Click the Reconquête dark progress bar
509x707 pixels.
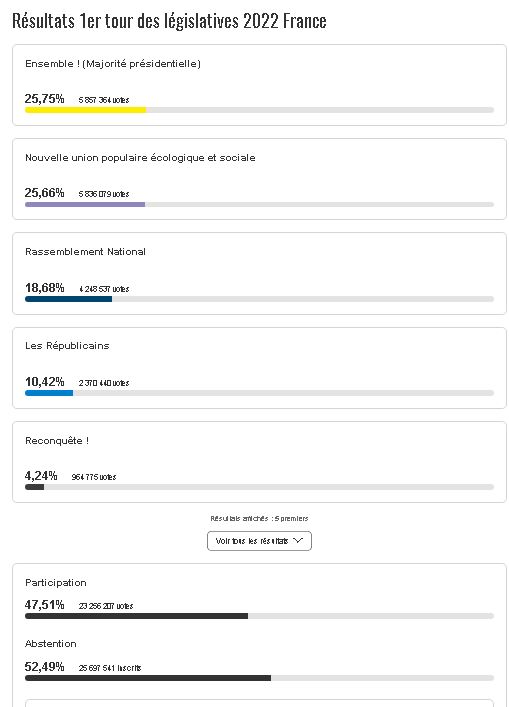point(35,487)
